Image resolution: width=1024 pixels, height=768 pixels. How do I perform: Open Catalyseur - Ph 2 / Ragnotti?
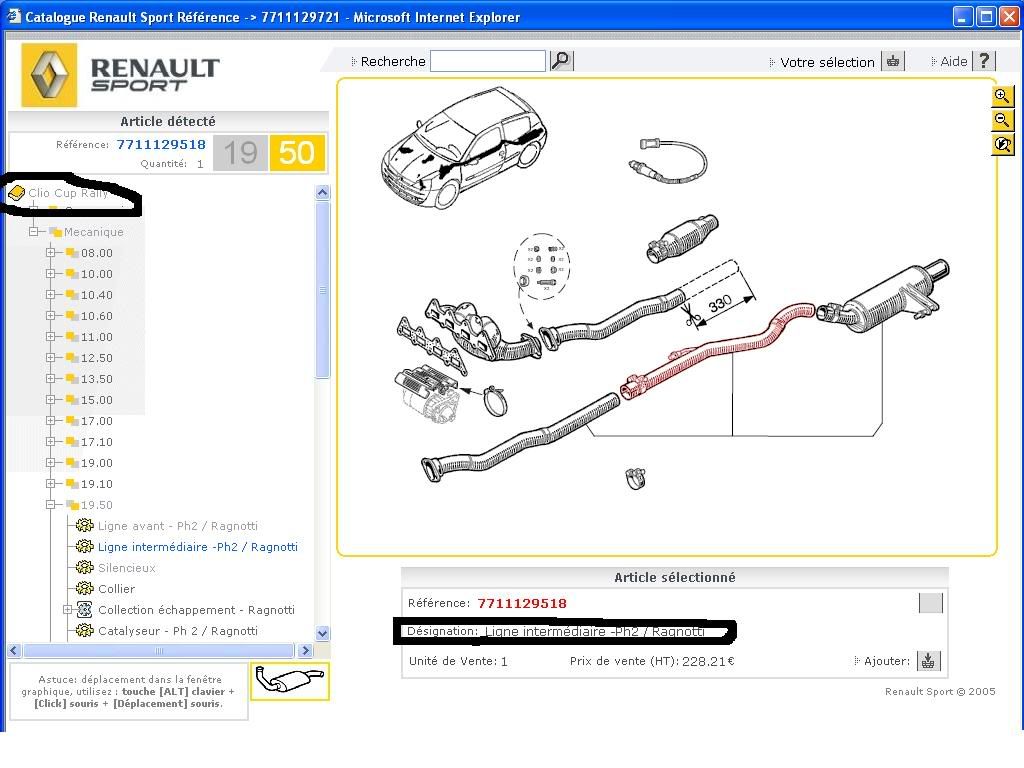point(178,631)
